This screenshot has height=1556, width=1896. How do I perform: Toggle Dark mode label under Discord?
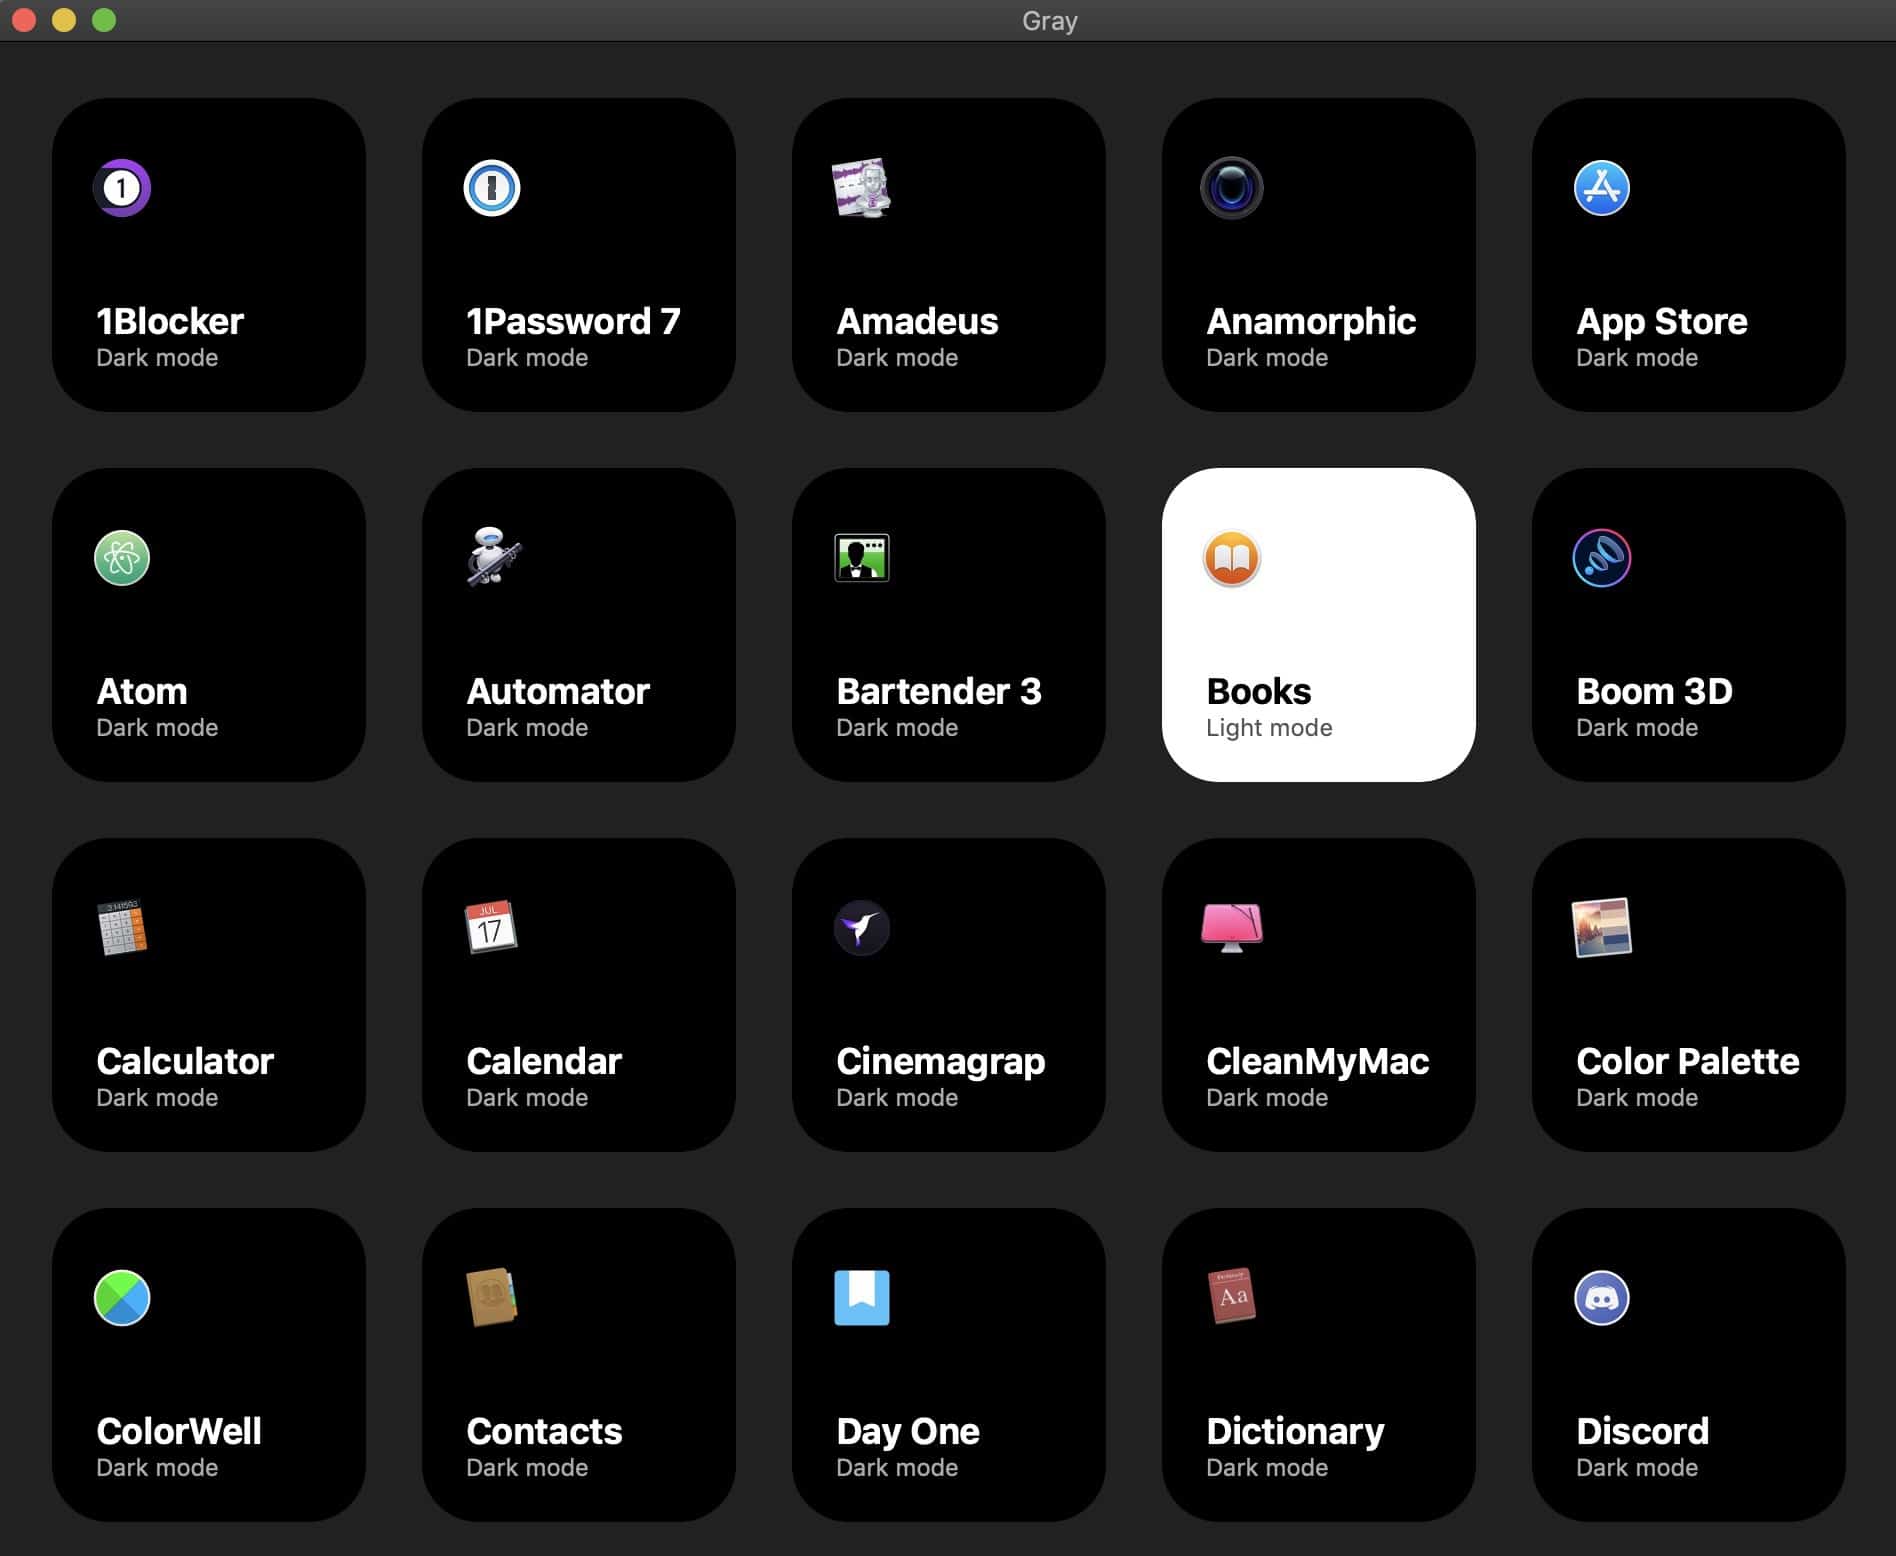point(1637,1468)
